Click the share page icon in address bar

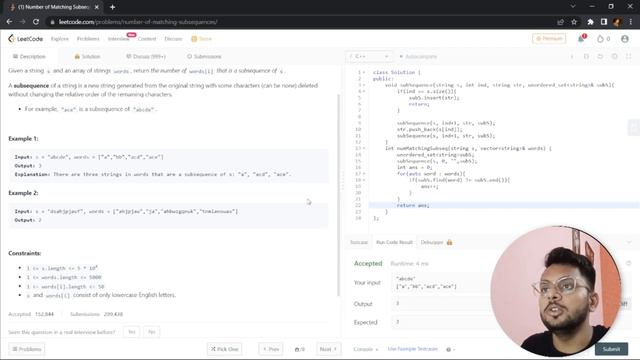(560, 22)
